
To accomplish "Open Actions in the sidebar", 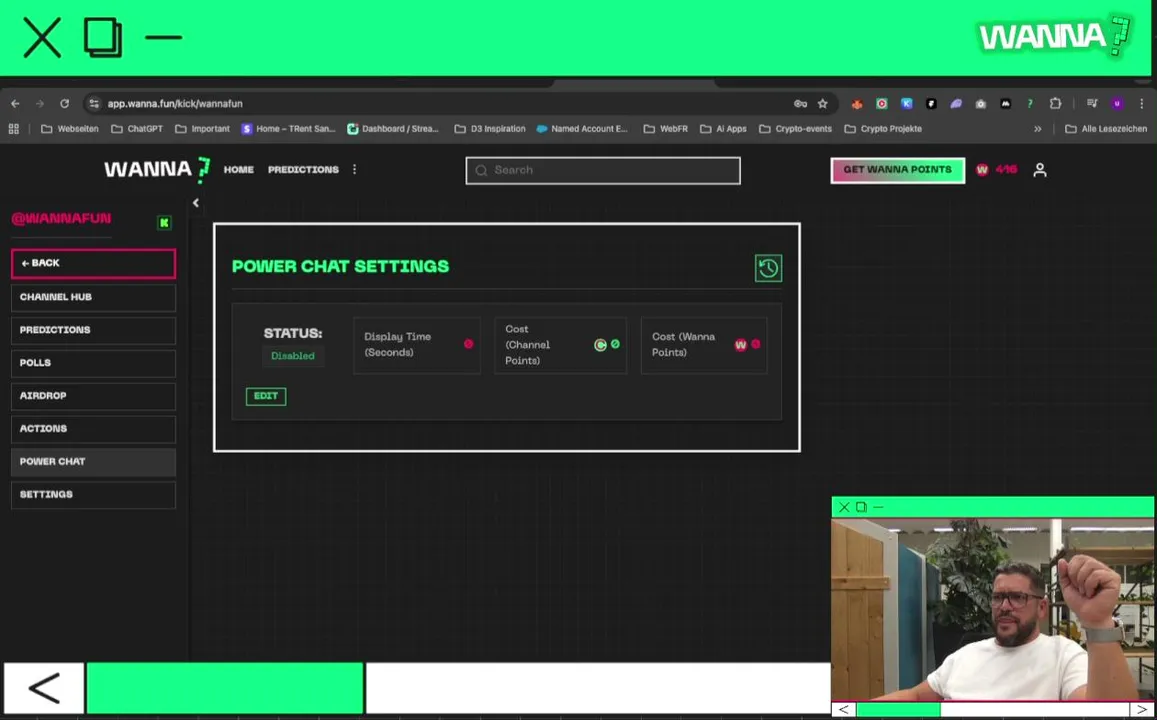I will pos(94,429).
